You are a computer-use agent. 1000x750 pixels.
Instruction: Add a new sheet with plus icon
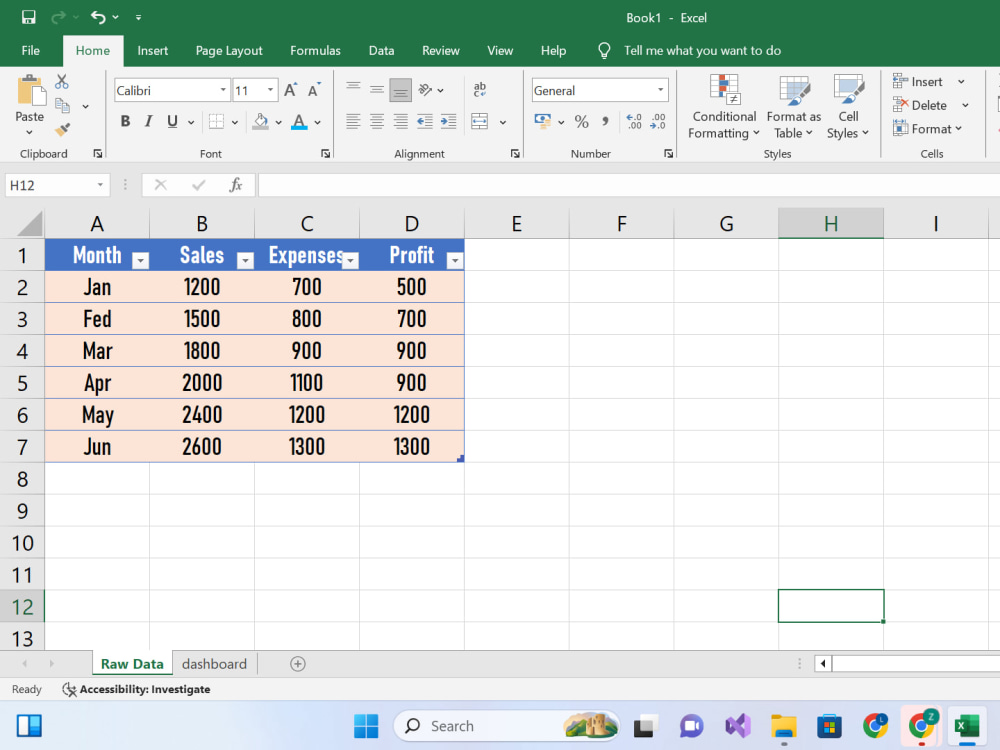[297, 664]
